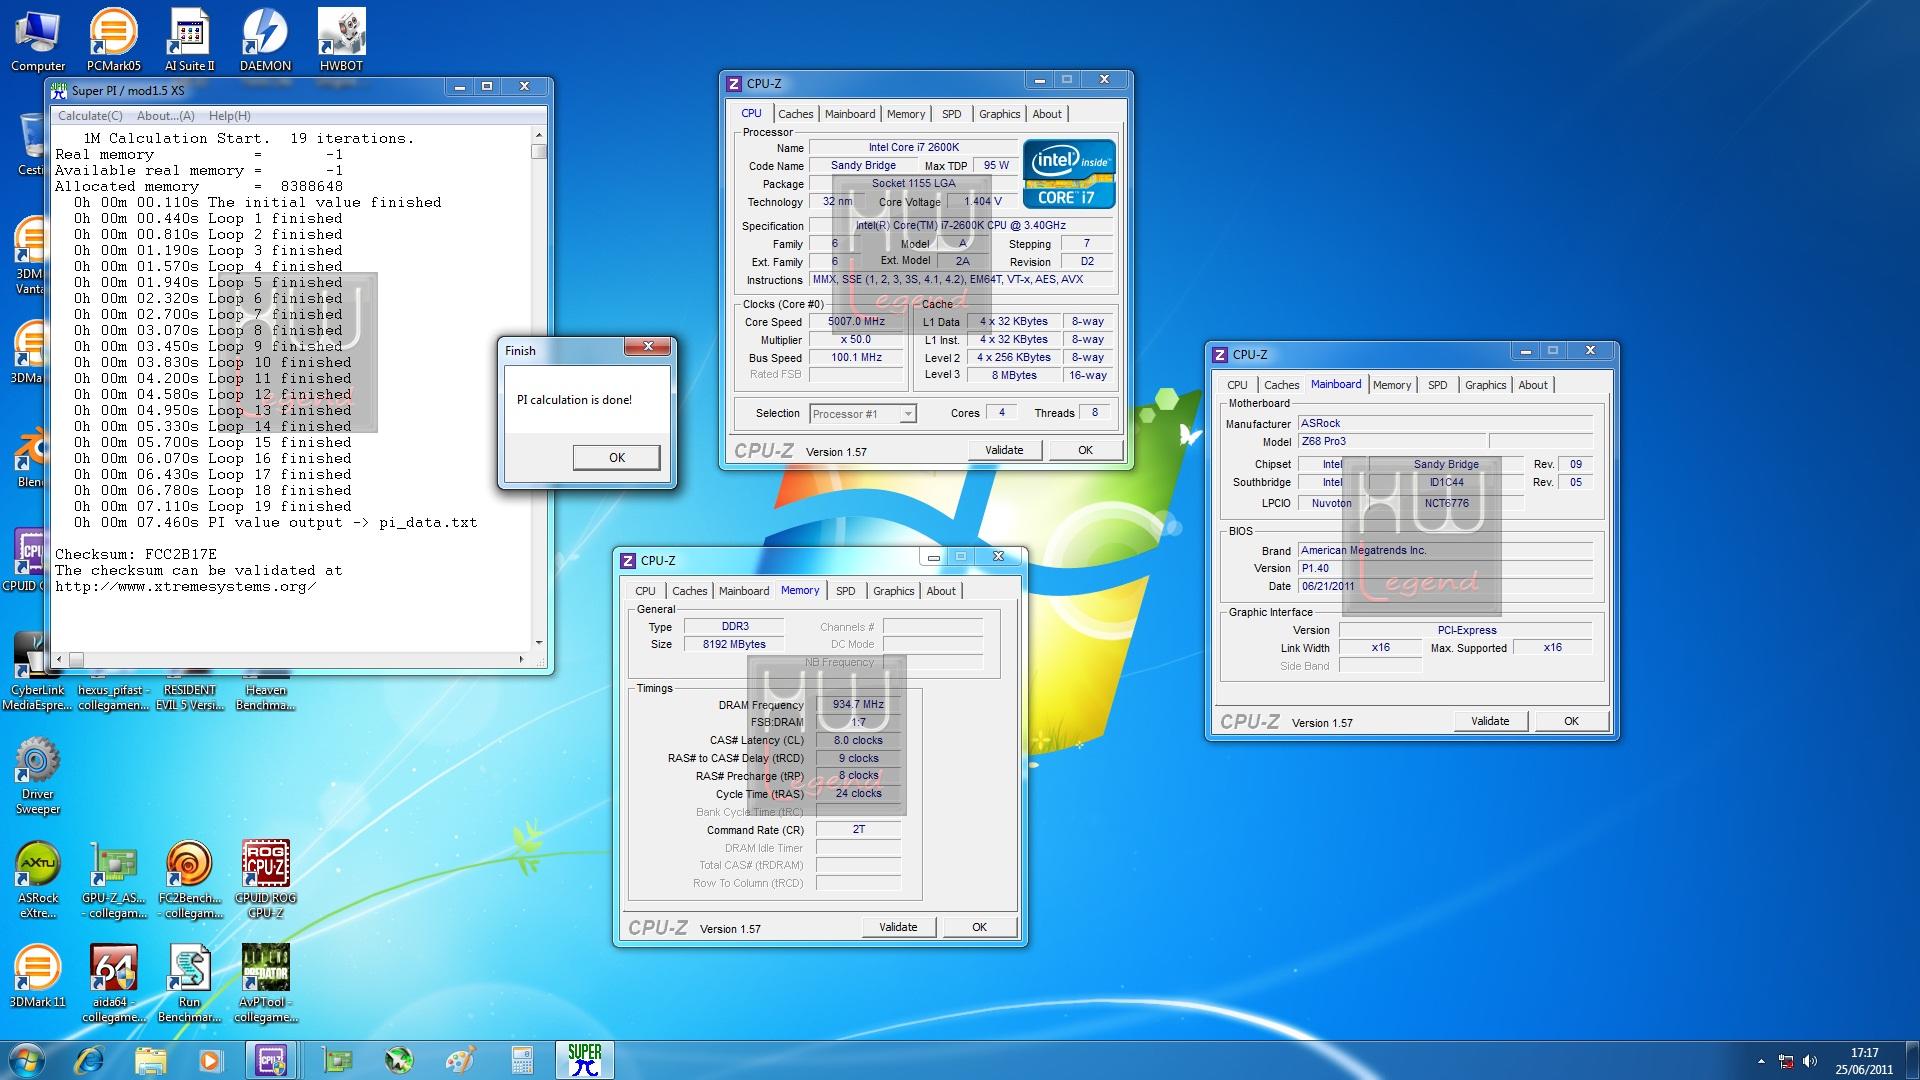Open the ASRock eXtreme Tuner icon
The height and width of the screenshot is (1080, 1920).
[x=38, y=880]
